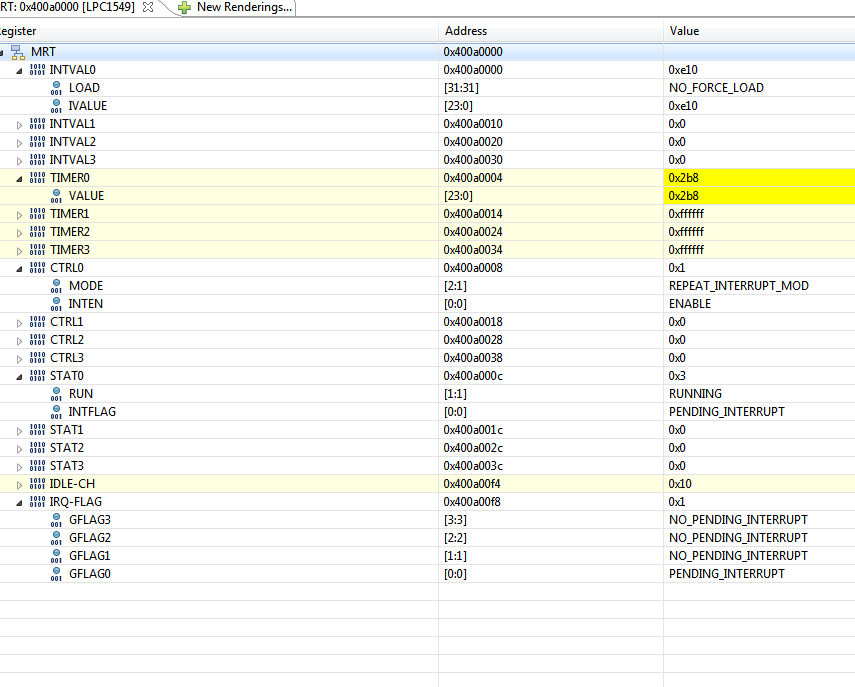Collapse the STAT0 register node

[x=20, y=376]
